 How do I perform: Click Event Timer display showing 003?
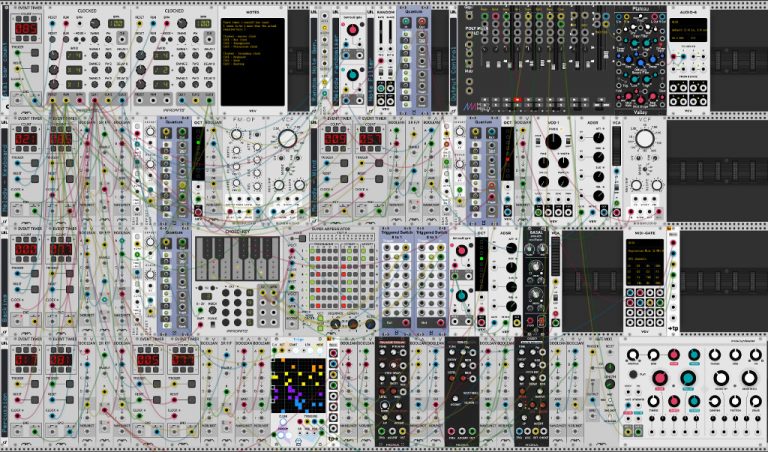point(61,359)
